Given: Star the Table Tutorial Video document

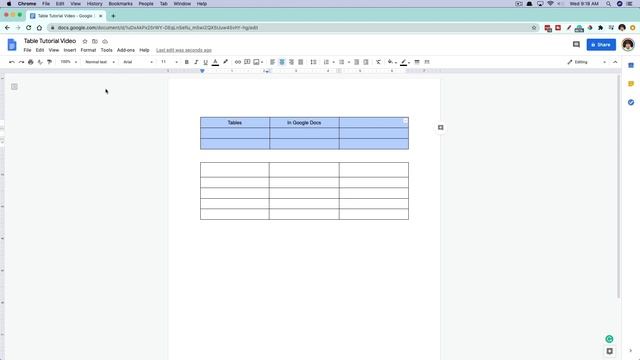Looking at the screenshot, I should [x=85, y=41].
